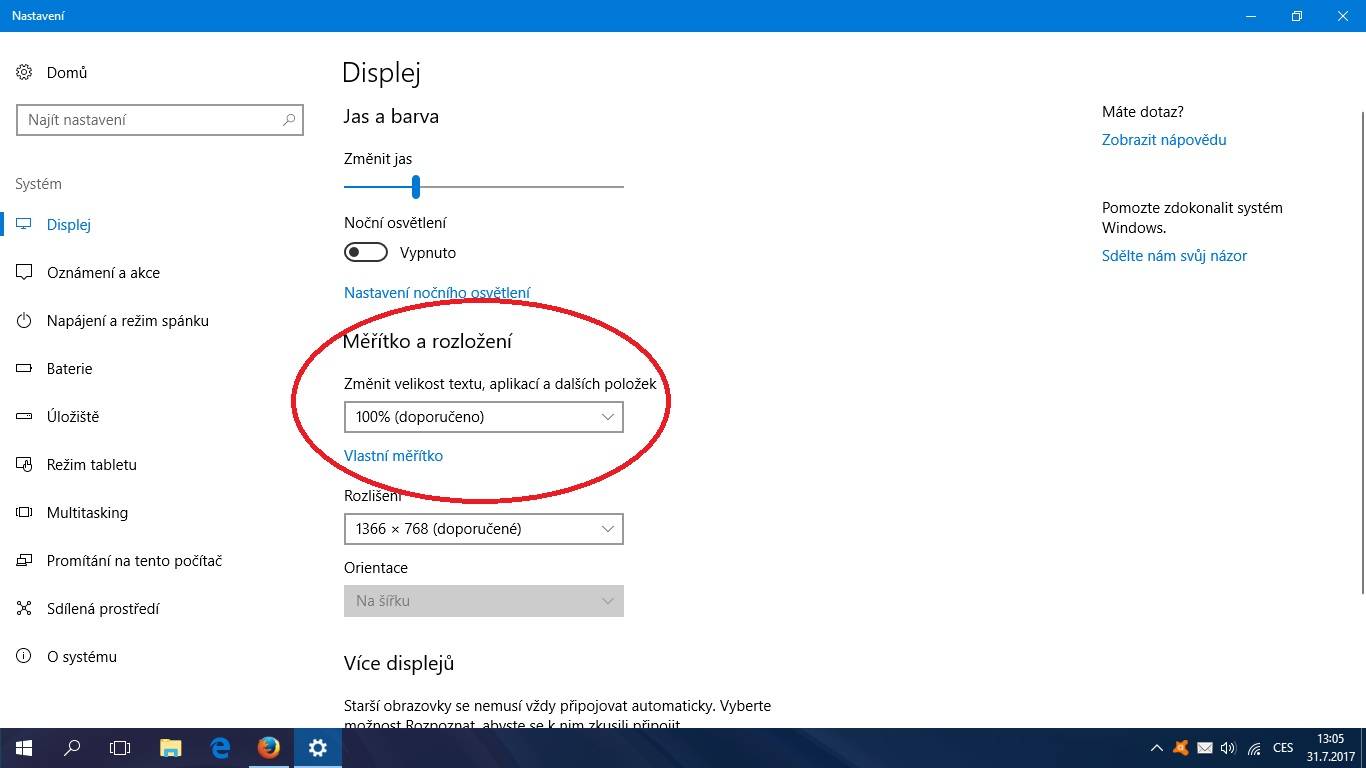
Task: Toggle the Noční osvětlení switch
Action: click(366, 253)
